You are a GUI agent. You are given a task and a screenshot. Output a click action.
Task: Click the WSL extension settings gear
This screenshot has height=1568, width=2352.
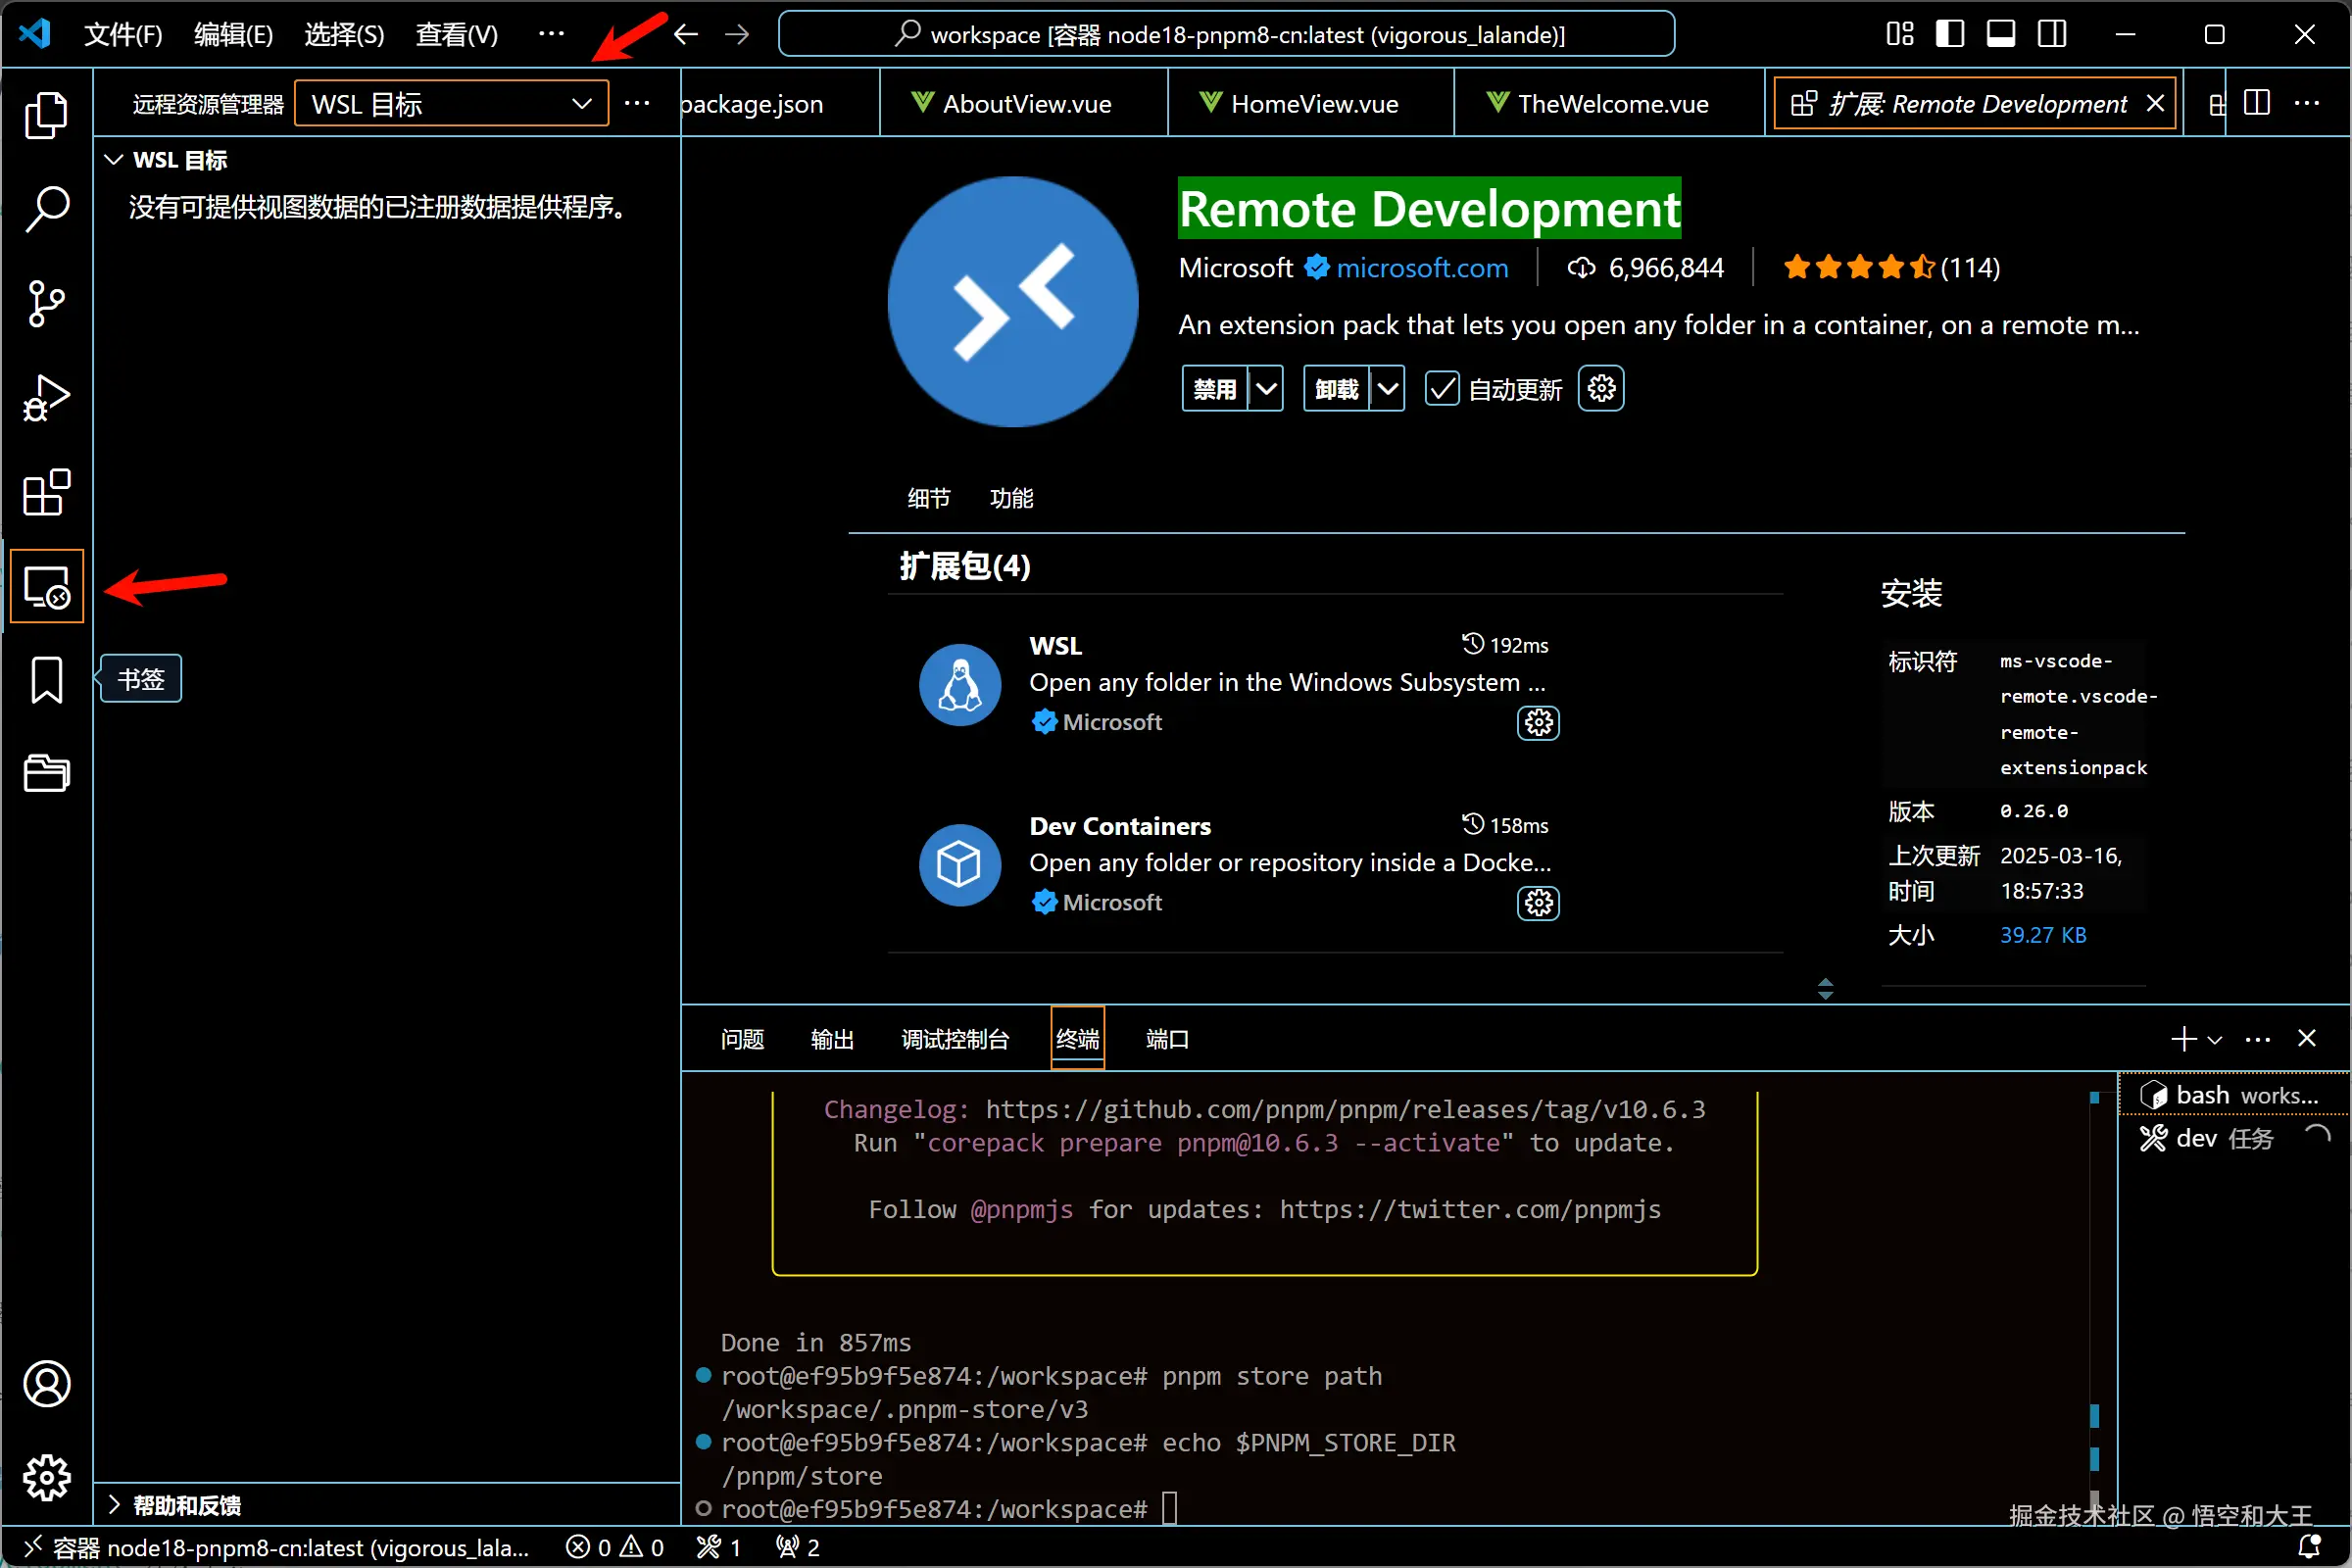click(x=1538, y=723)
